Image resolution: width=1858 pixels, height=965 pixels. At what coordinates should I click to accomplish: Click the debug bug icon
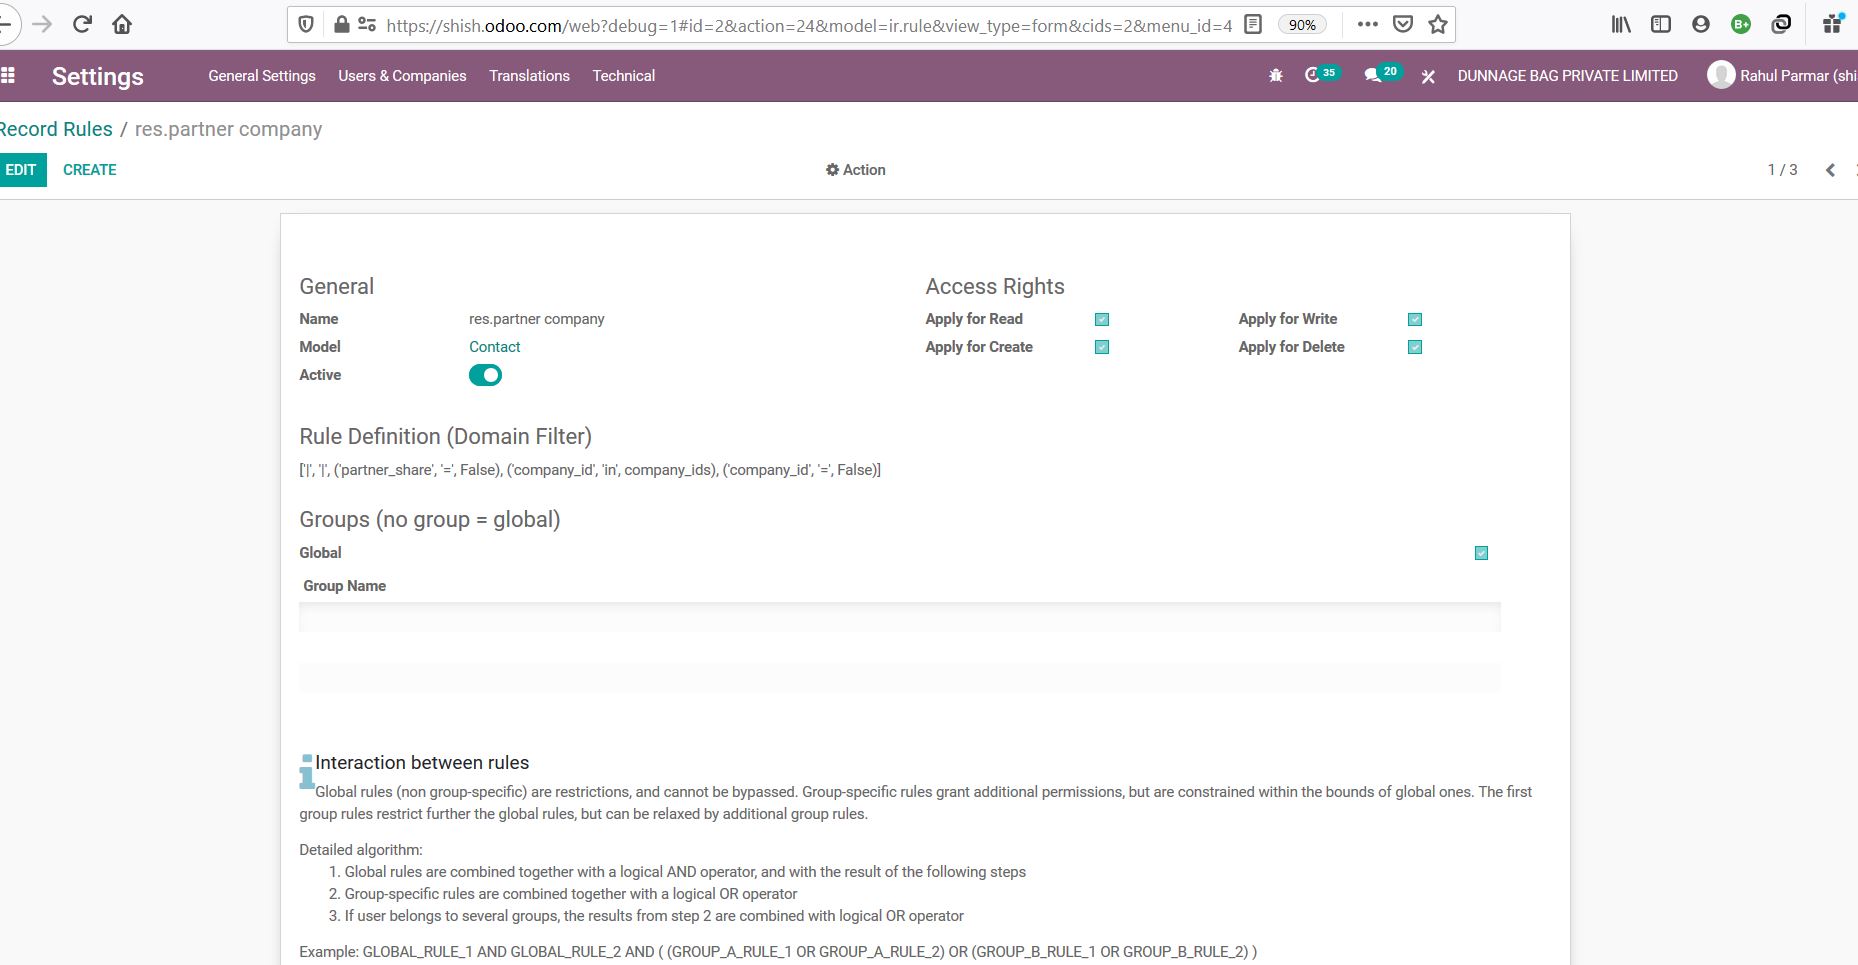click(x=1275, y=76)
